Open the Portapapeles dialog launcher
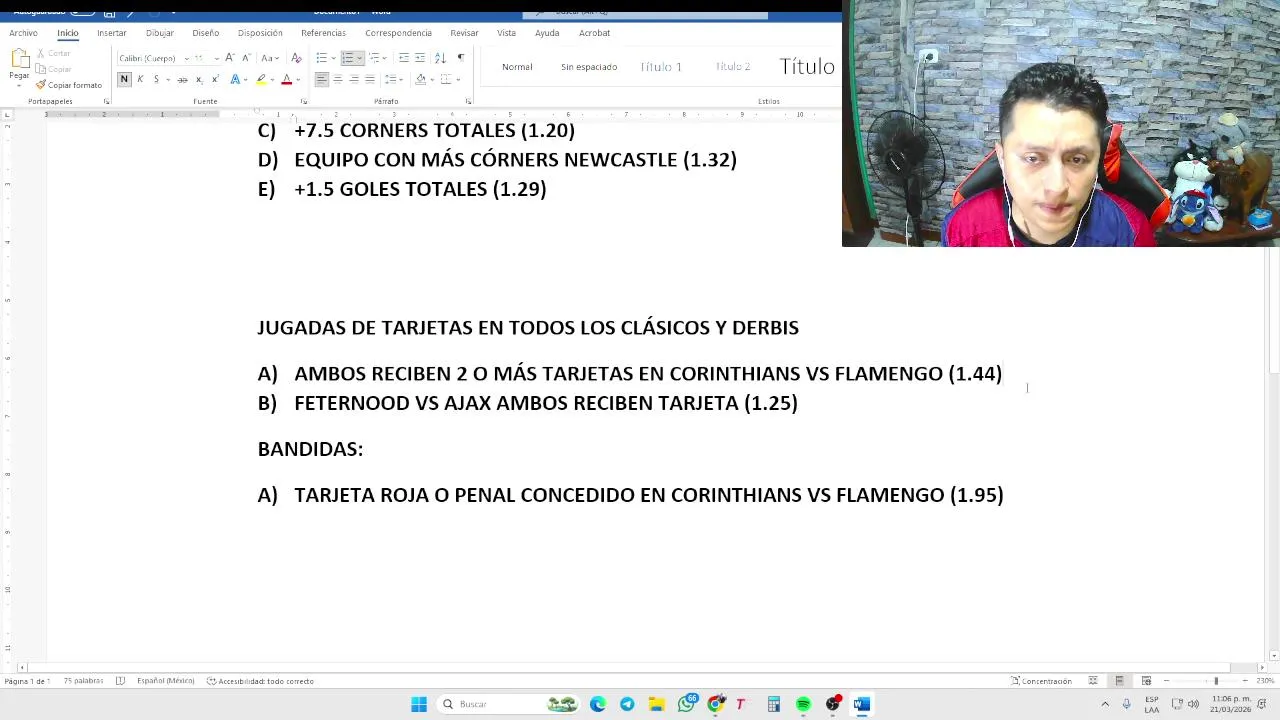The width and height of the screenshot is (1280, 720). (x=106, y=101)
